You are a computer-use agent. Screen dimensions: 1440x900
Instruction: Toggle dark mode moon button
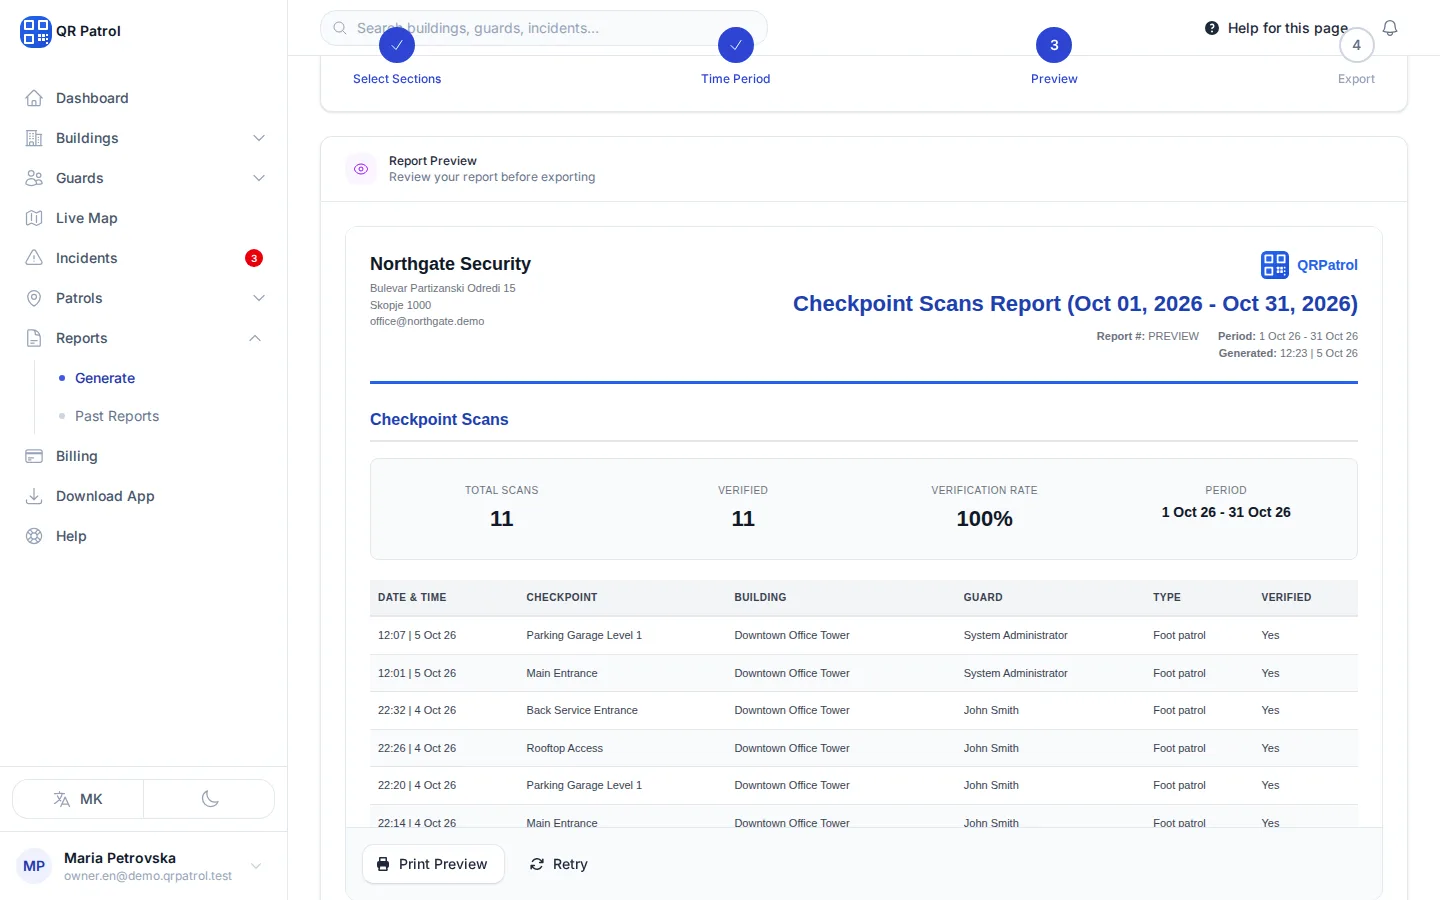[210, 799]
